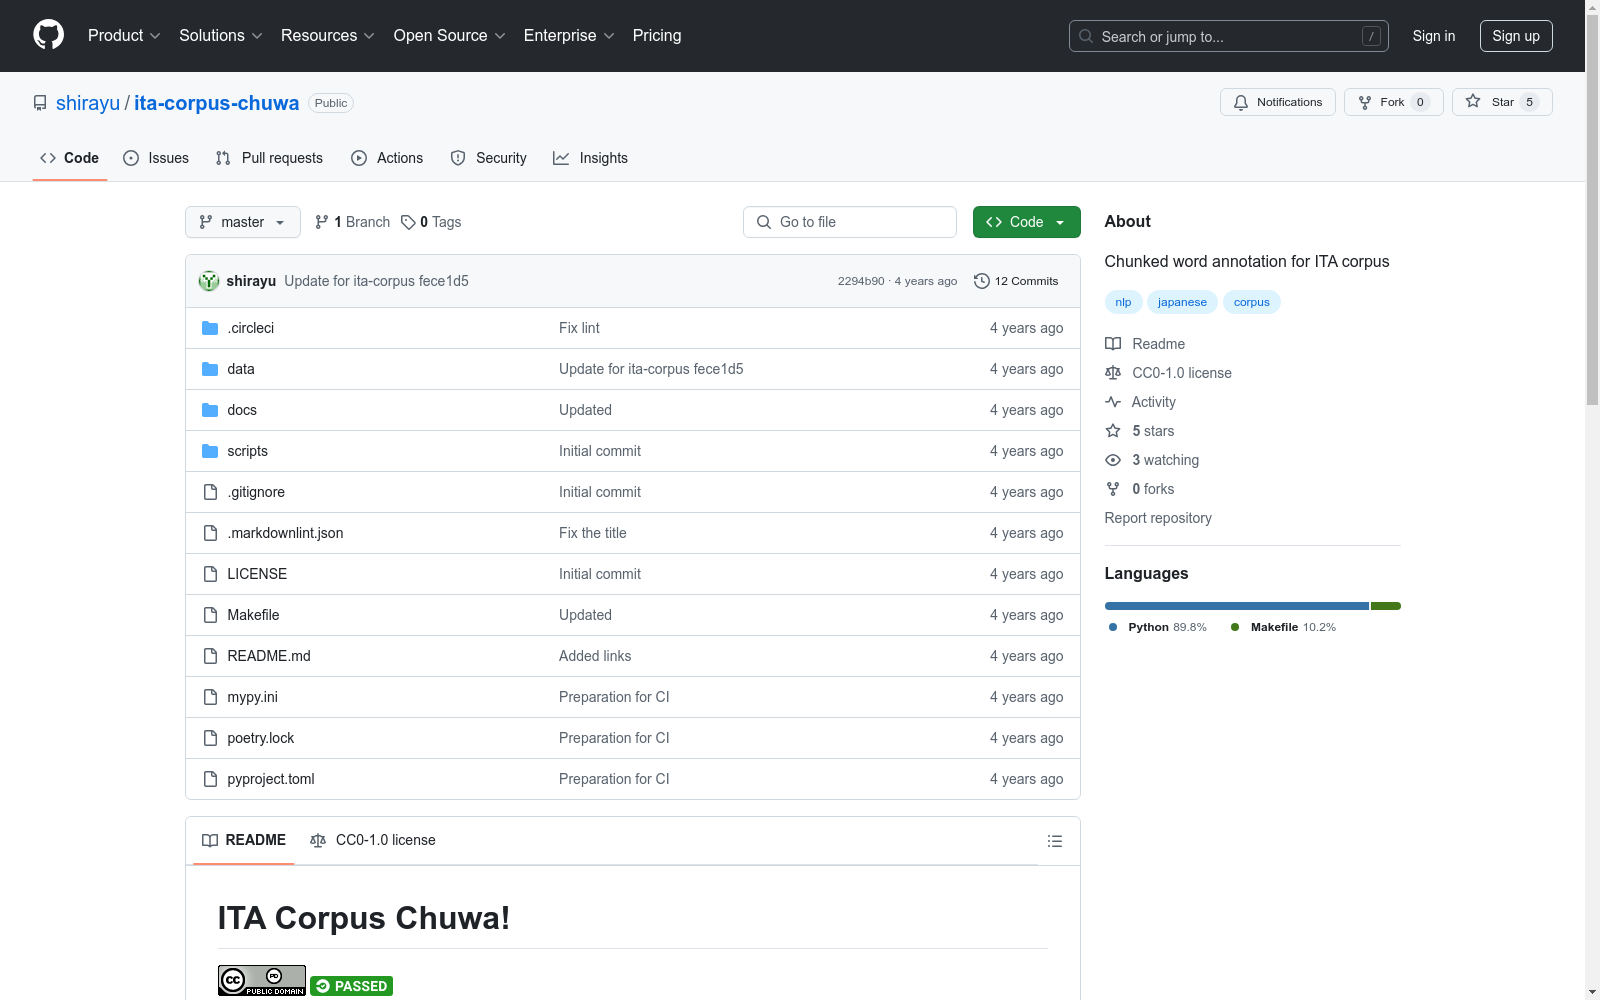The image size is (1600, 1000).
Task: Open the latest commit hash 2294b90
Action: (x=861, y=281)
